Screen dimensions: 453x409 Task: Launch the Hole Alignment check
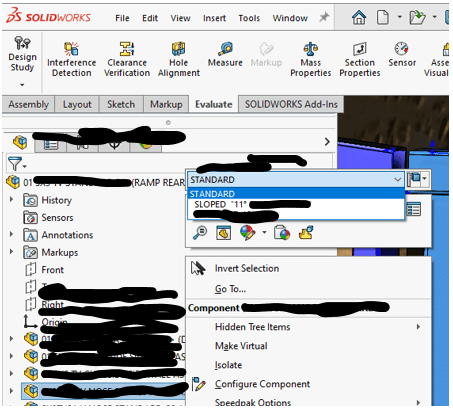179,59
